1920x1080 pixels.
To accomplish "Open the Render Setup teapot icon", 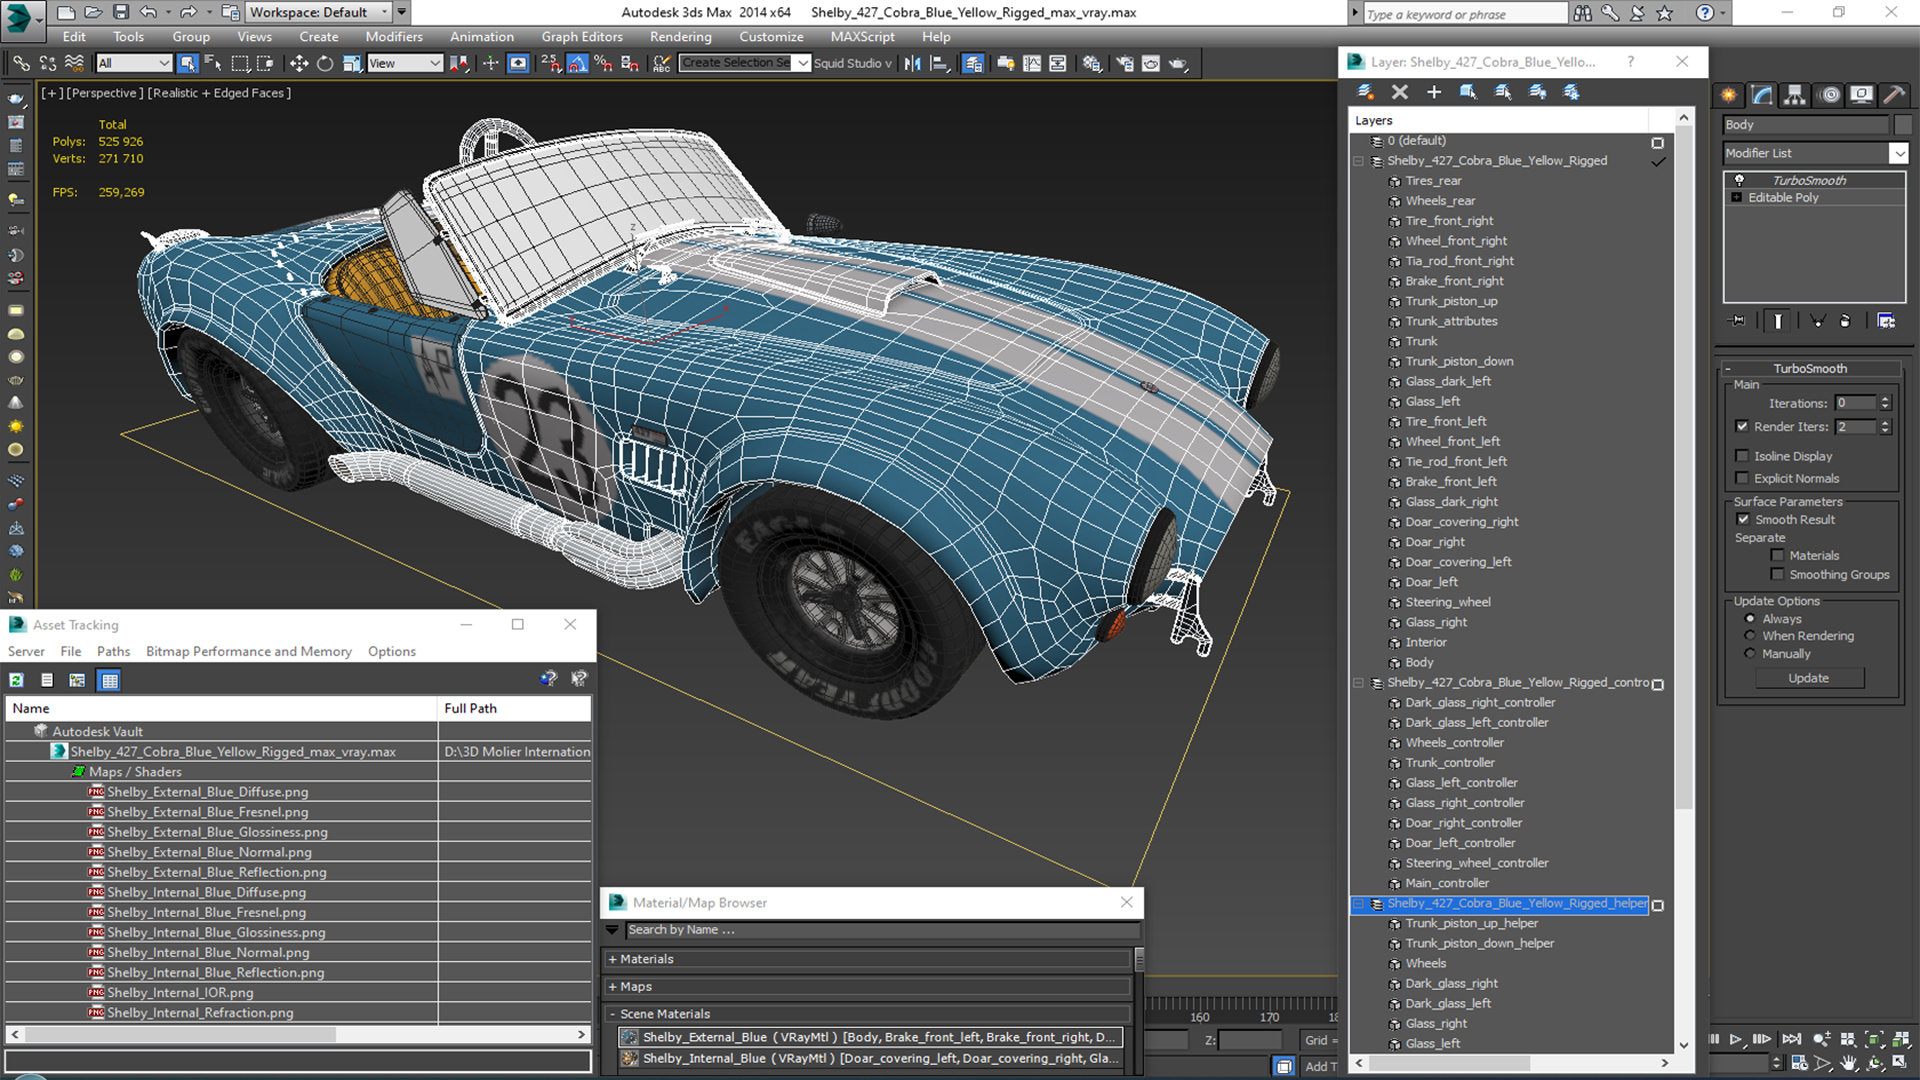I will [x=1125, y=63].
